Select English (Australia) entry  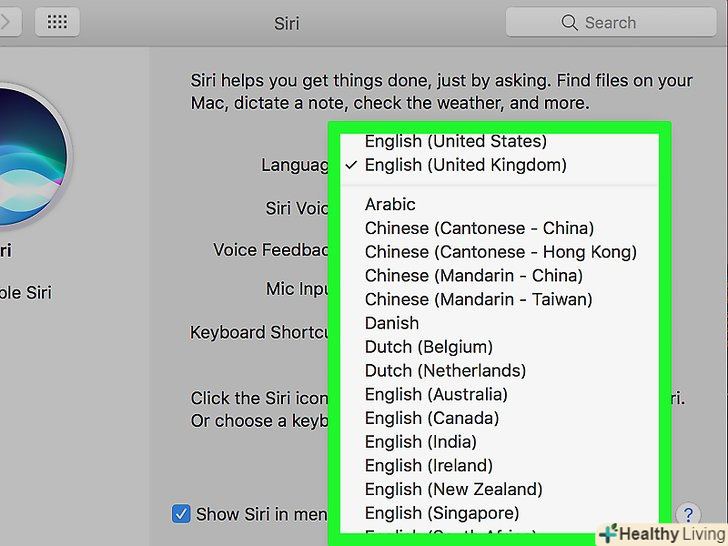click(x=499, y=394)
